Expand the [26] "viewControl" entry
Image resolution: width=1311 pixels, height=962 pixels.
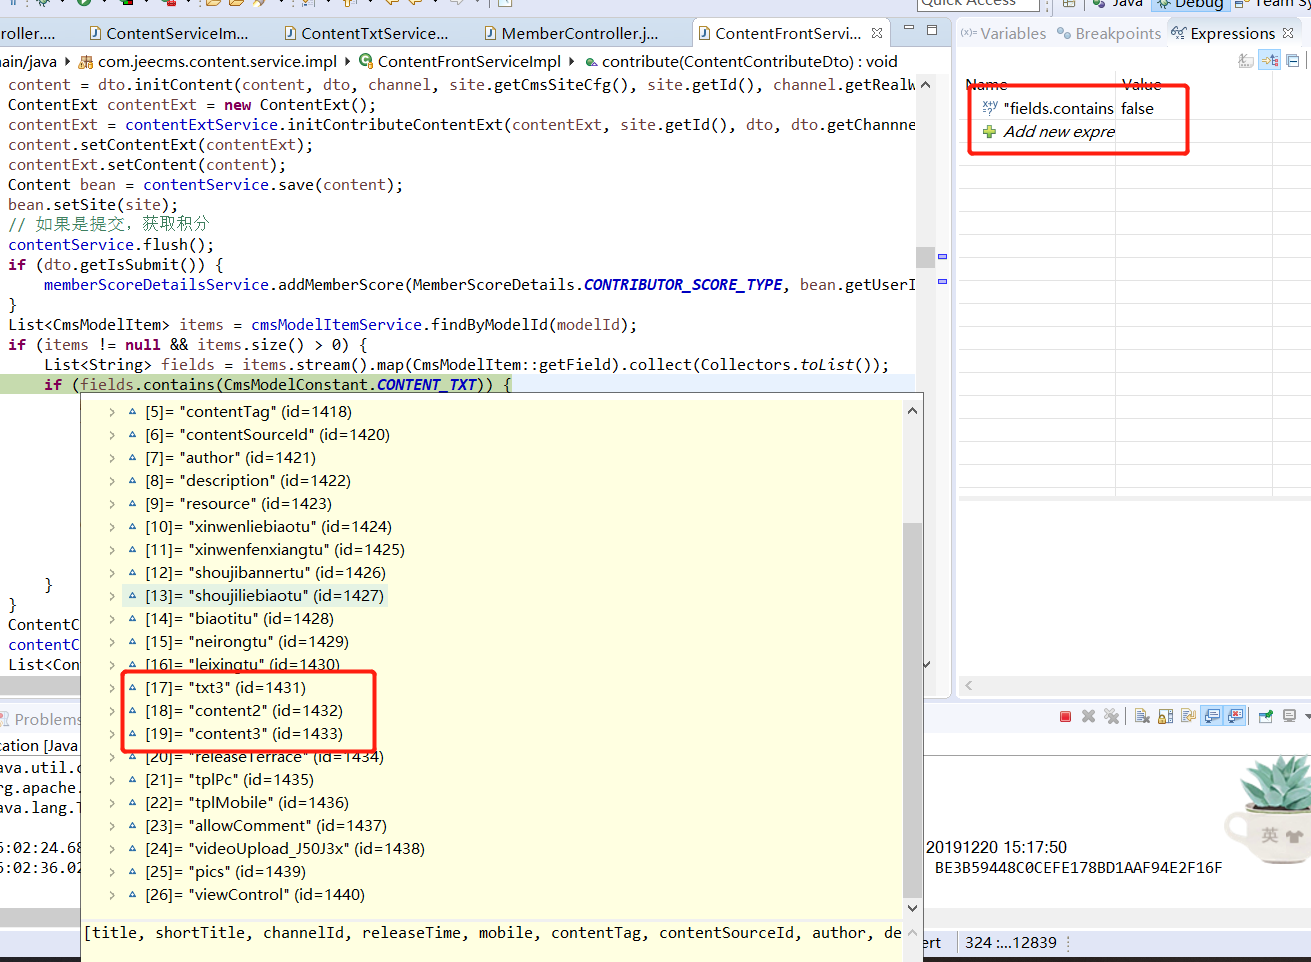click(x=112, y=895)
